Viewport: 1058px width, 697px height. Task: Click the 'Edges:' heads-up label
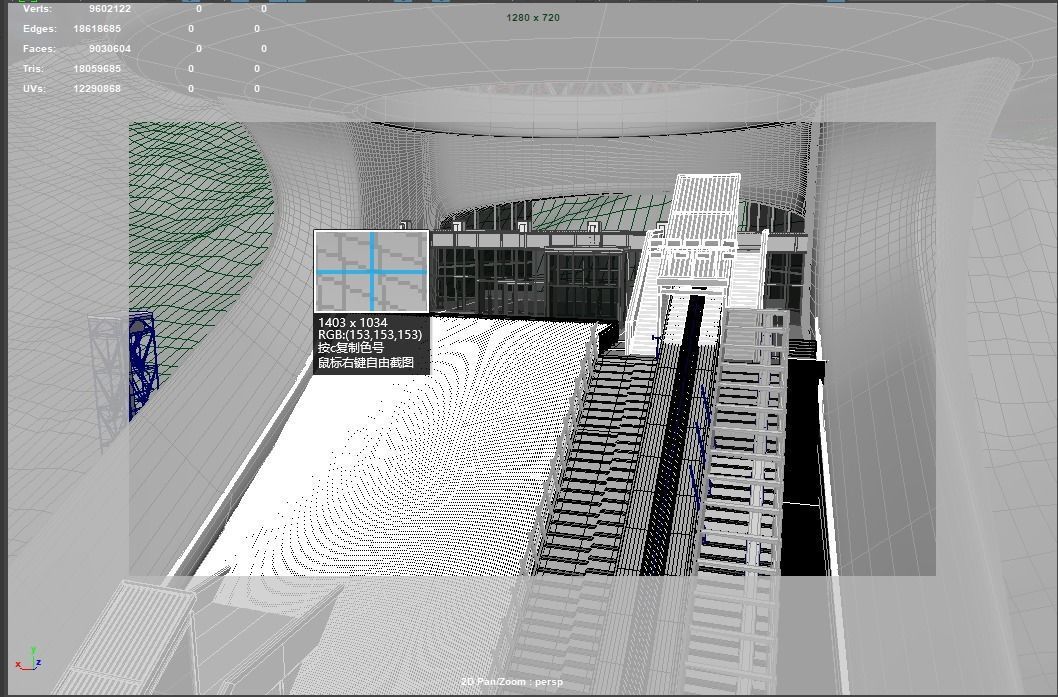38,29
